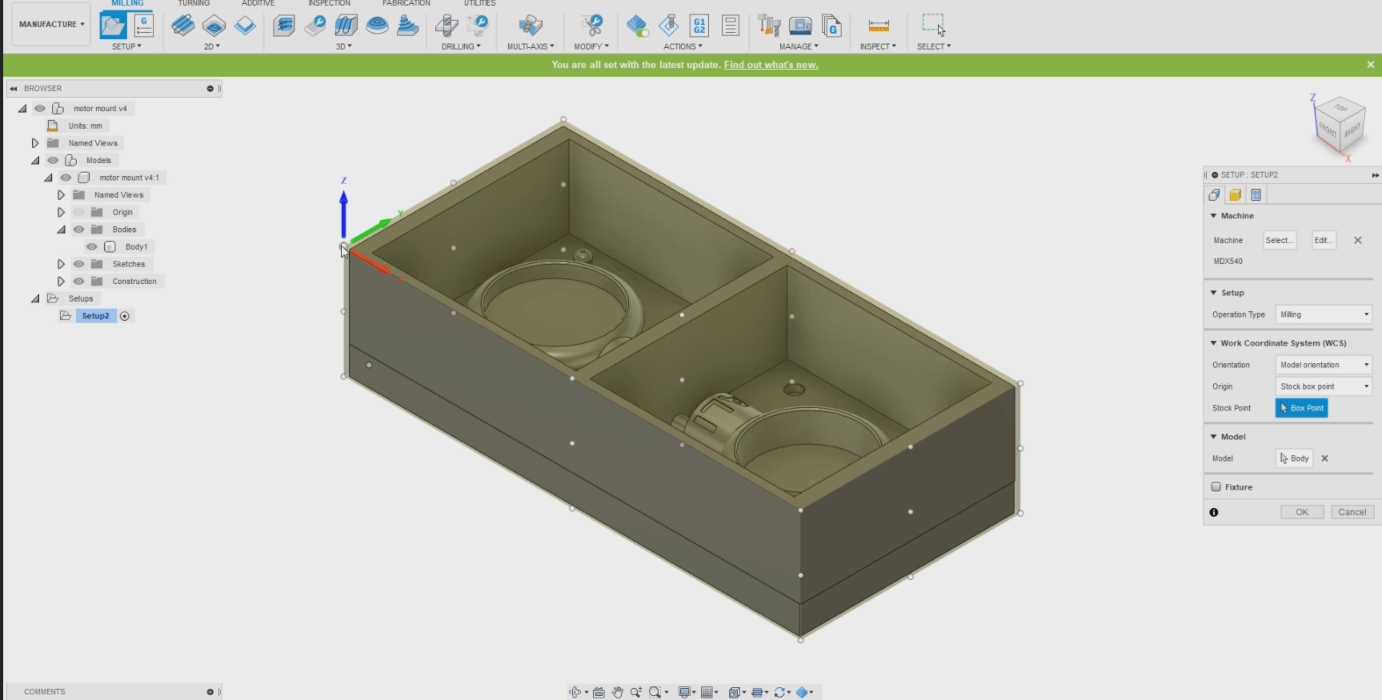Open the Machine Library icon
This screenshot has height=700, width=1382.
(x=800, y=26)
